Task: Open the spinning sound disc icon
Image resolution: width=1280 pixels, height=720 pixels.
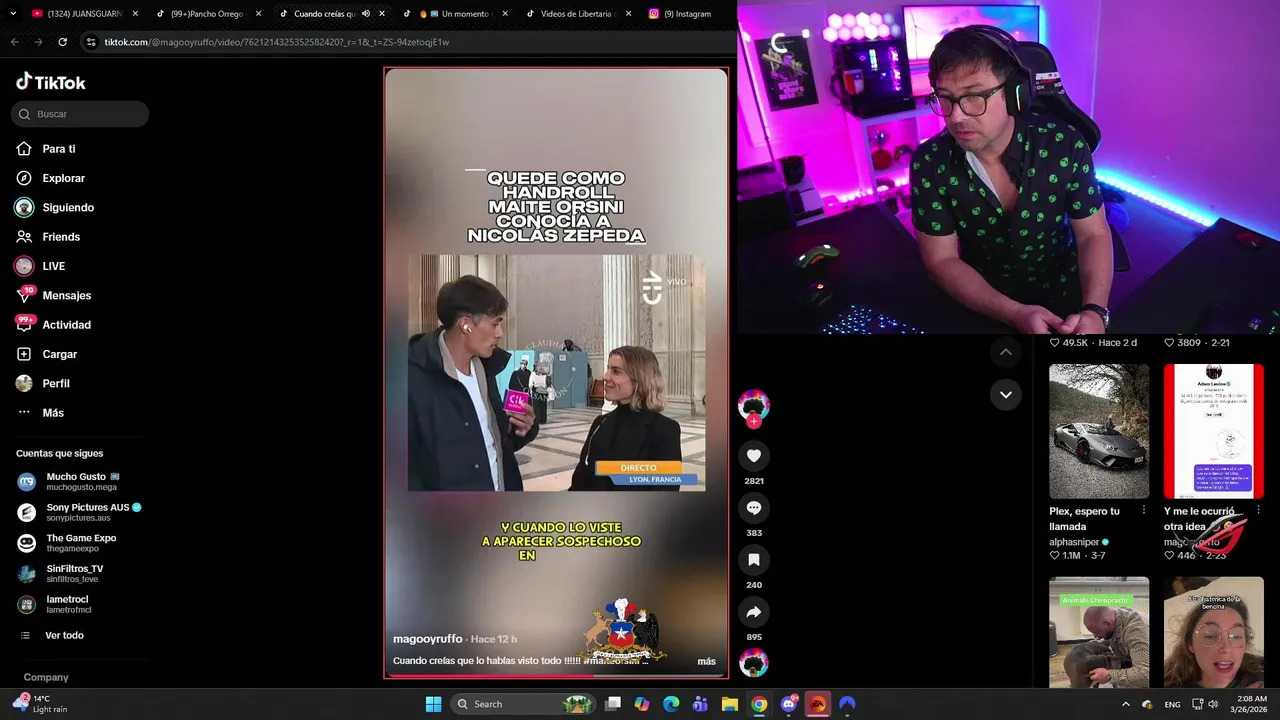Action: 754,663
